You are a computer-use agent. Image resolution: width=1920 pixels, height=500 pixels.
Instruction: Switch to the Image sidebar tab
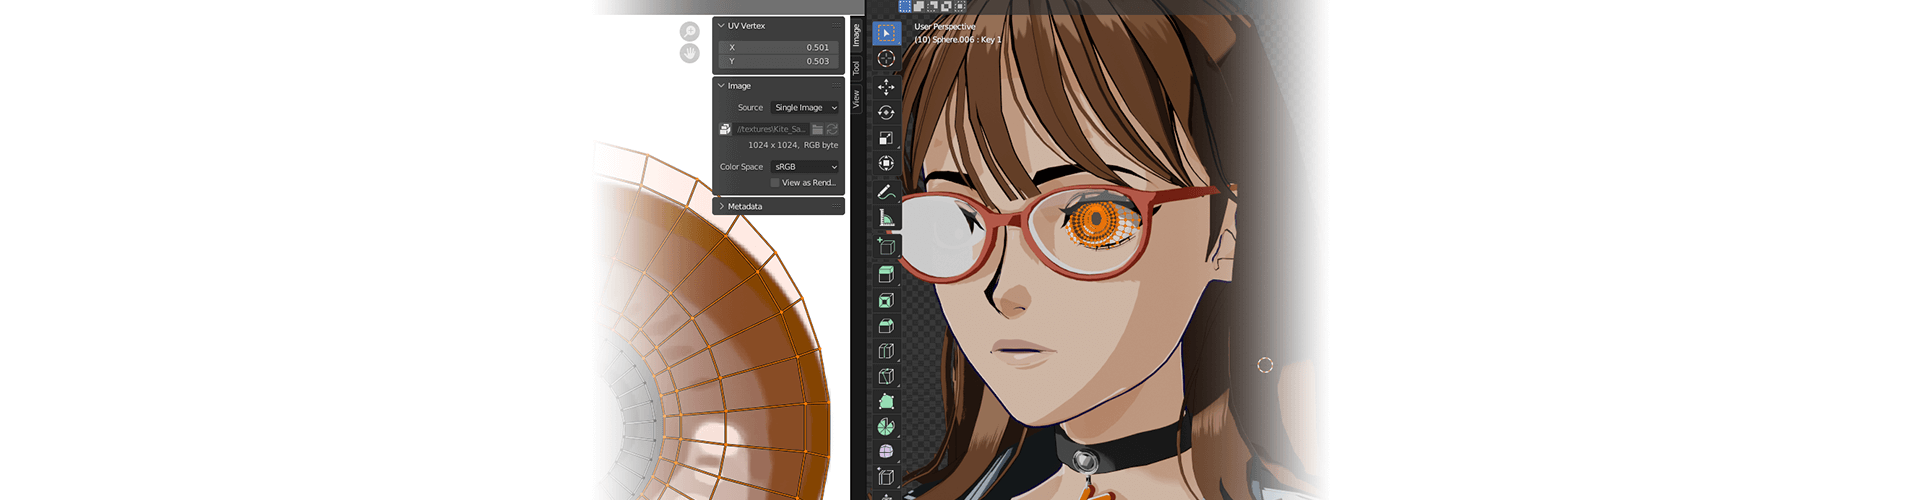pyautogui.click(x=856, y=35)
